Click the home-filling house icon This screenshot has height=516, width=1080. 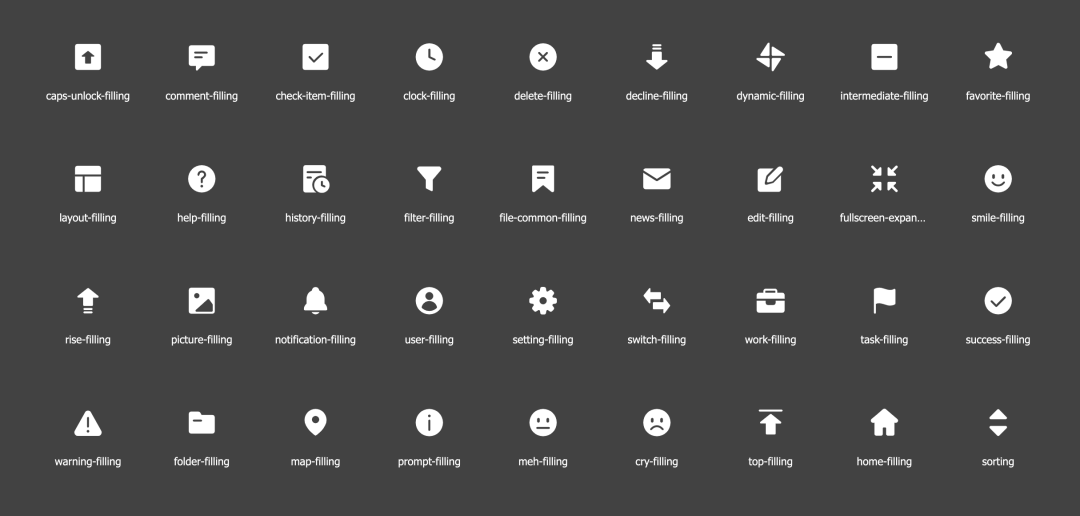[884, 422]
